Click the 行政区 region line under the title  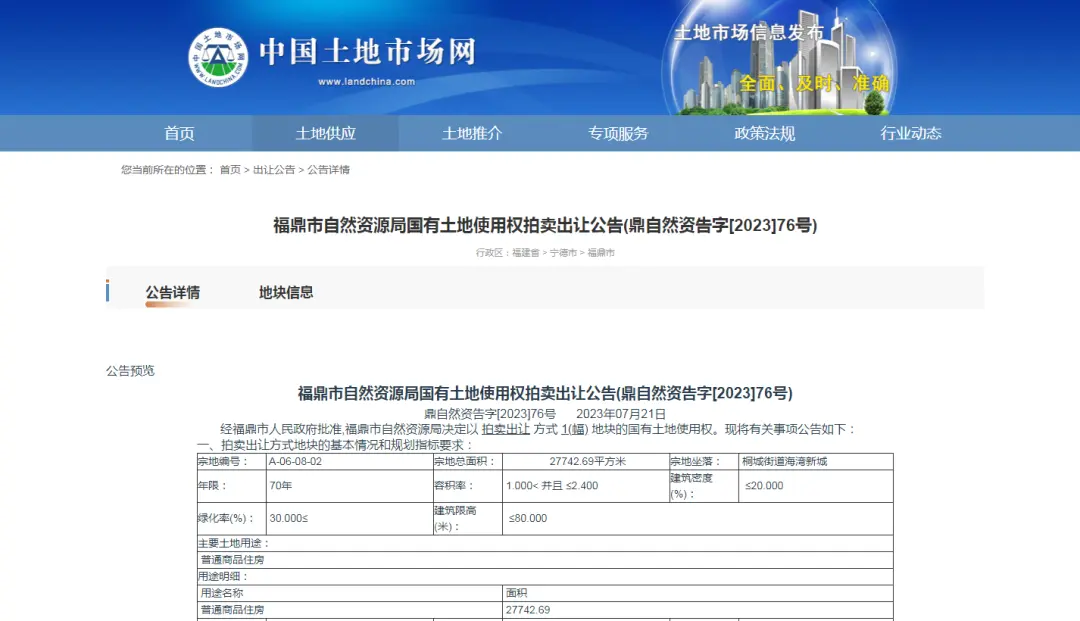click(x=545, y=253)
